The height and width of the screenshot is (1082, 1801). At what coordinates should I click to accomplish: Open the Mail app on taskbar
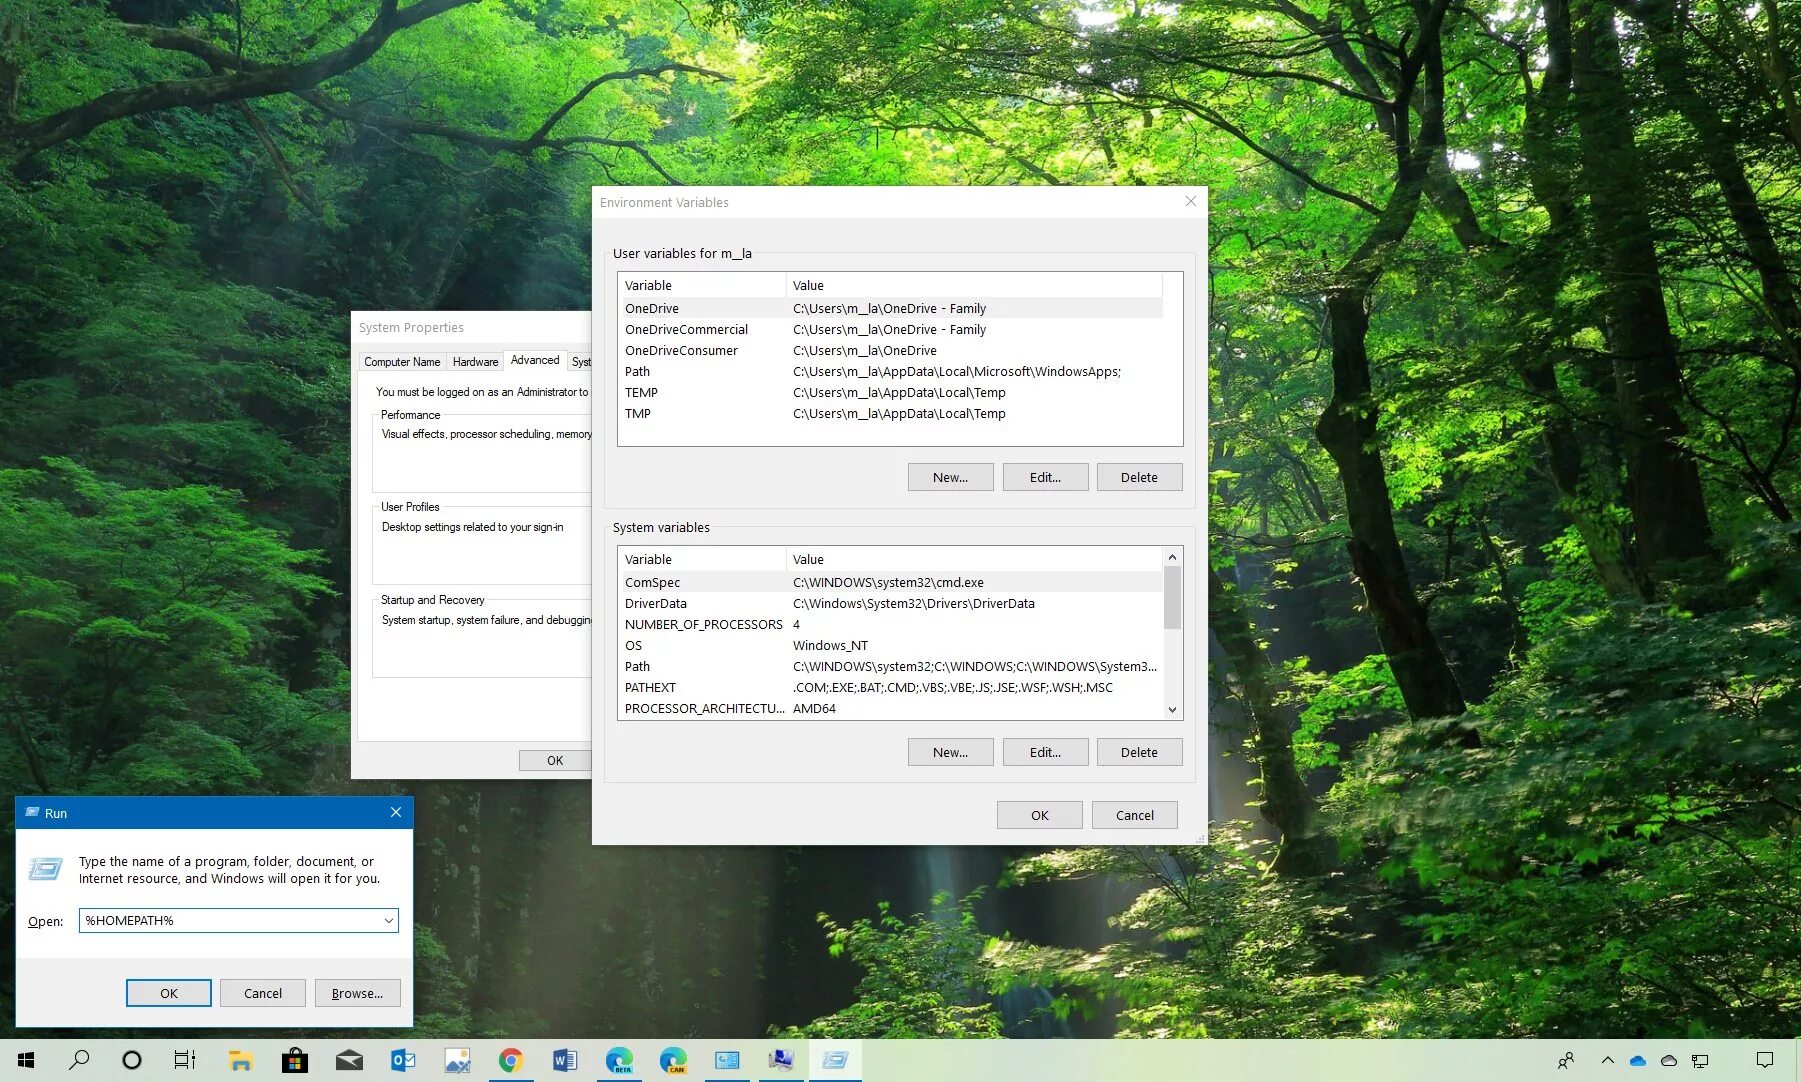coord(349,1060)
